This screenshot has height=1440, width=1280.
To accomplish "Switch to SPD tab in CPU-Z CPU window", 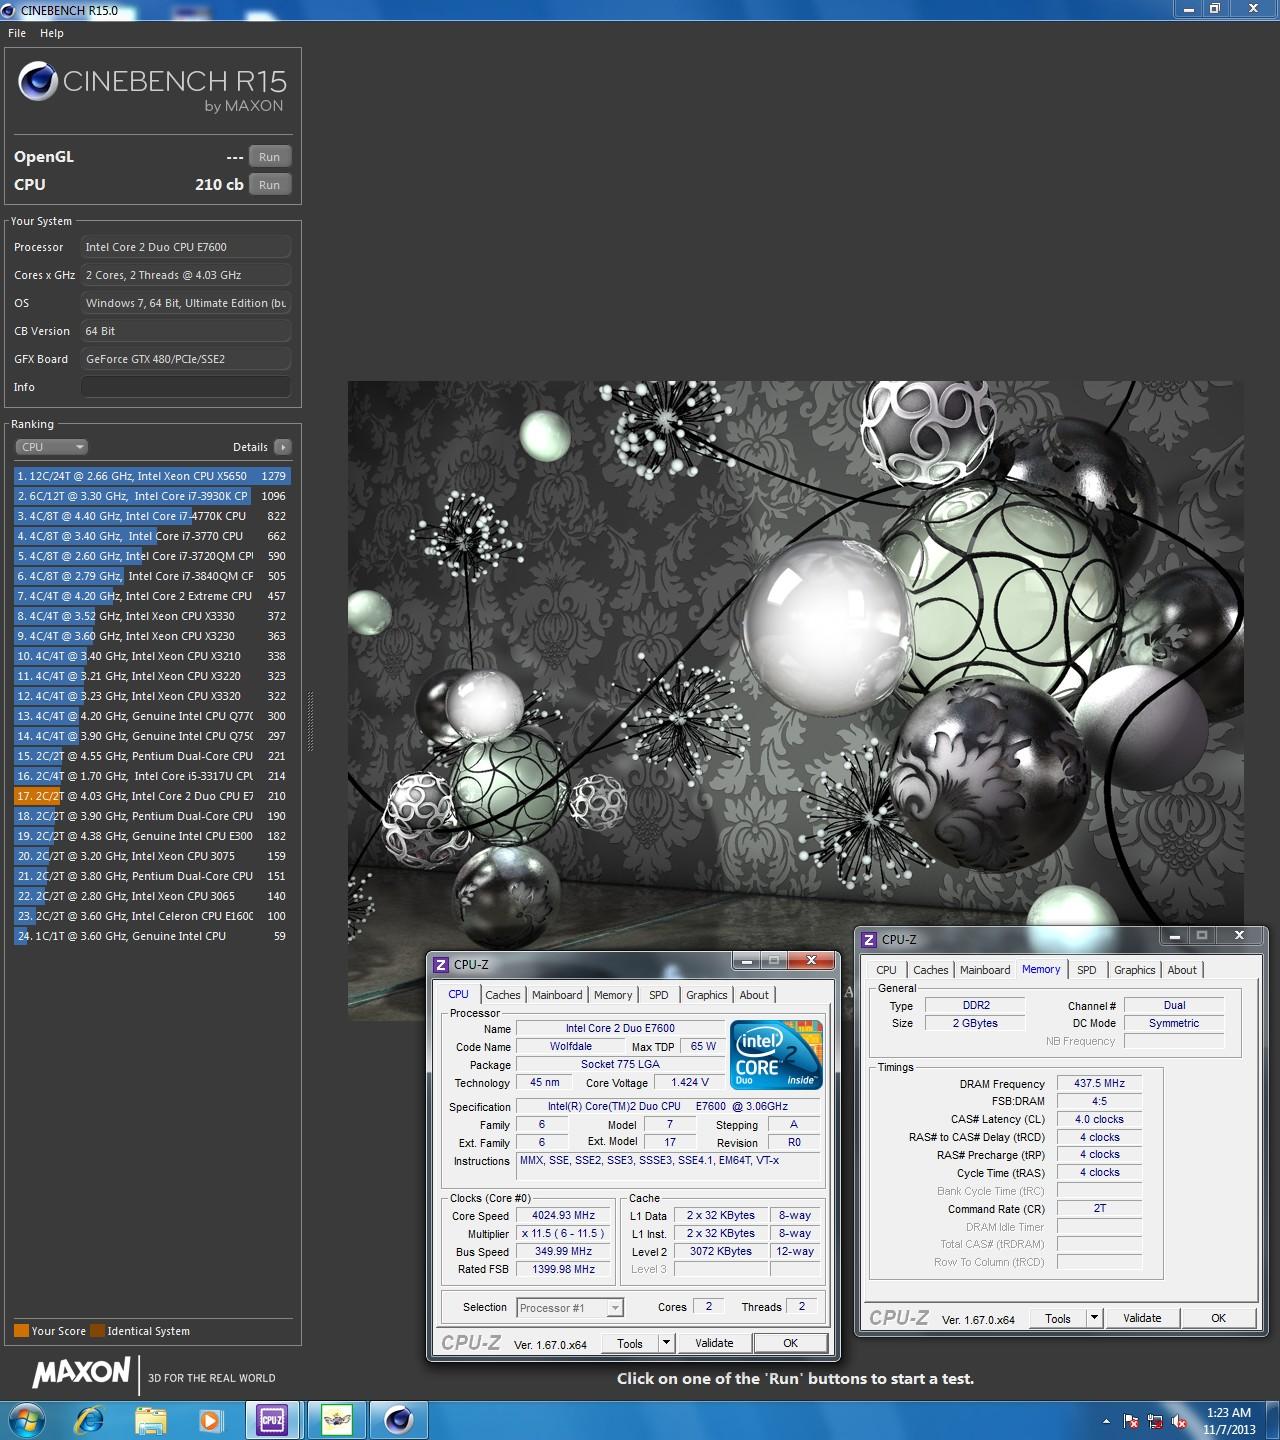I will pyautogui.click(x=658, y=995).
